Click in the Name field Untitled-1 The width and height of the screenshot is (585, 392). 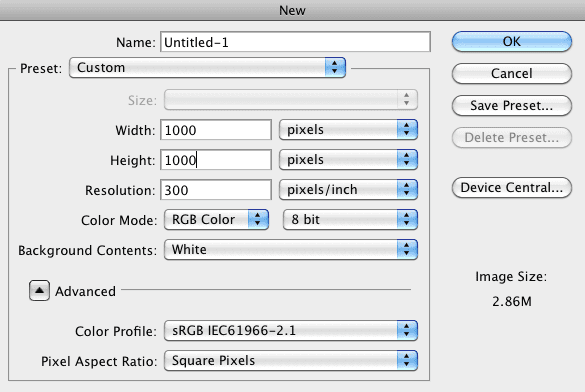[x=295, y=42]
